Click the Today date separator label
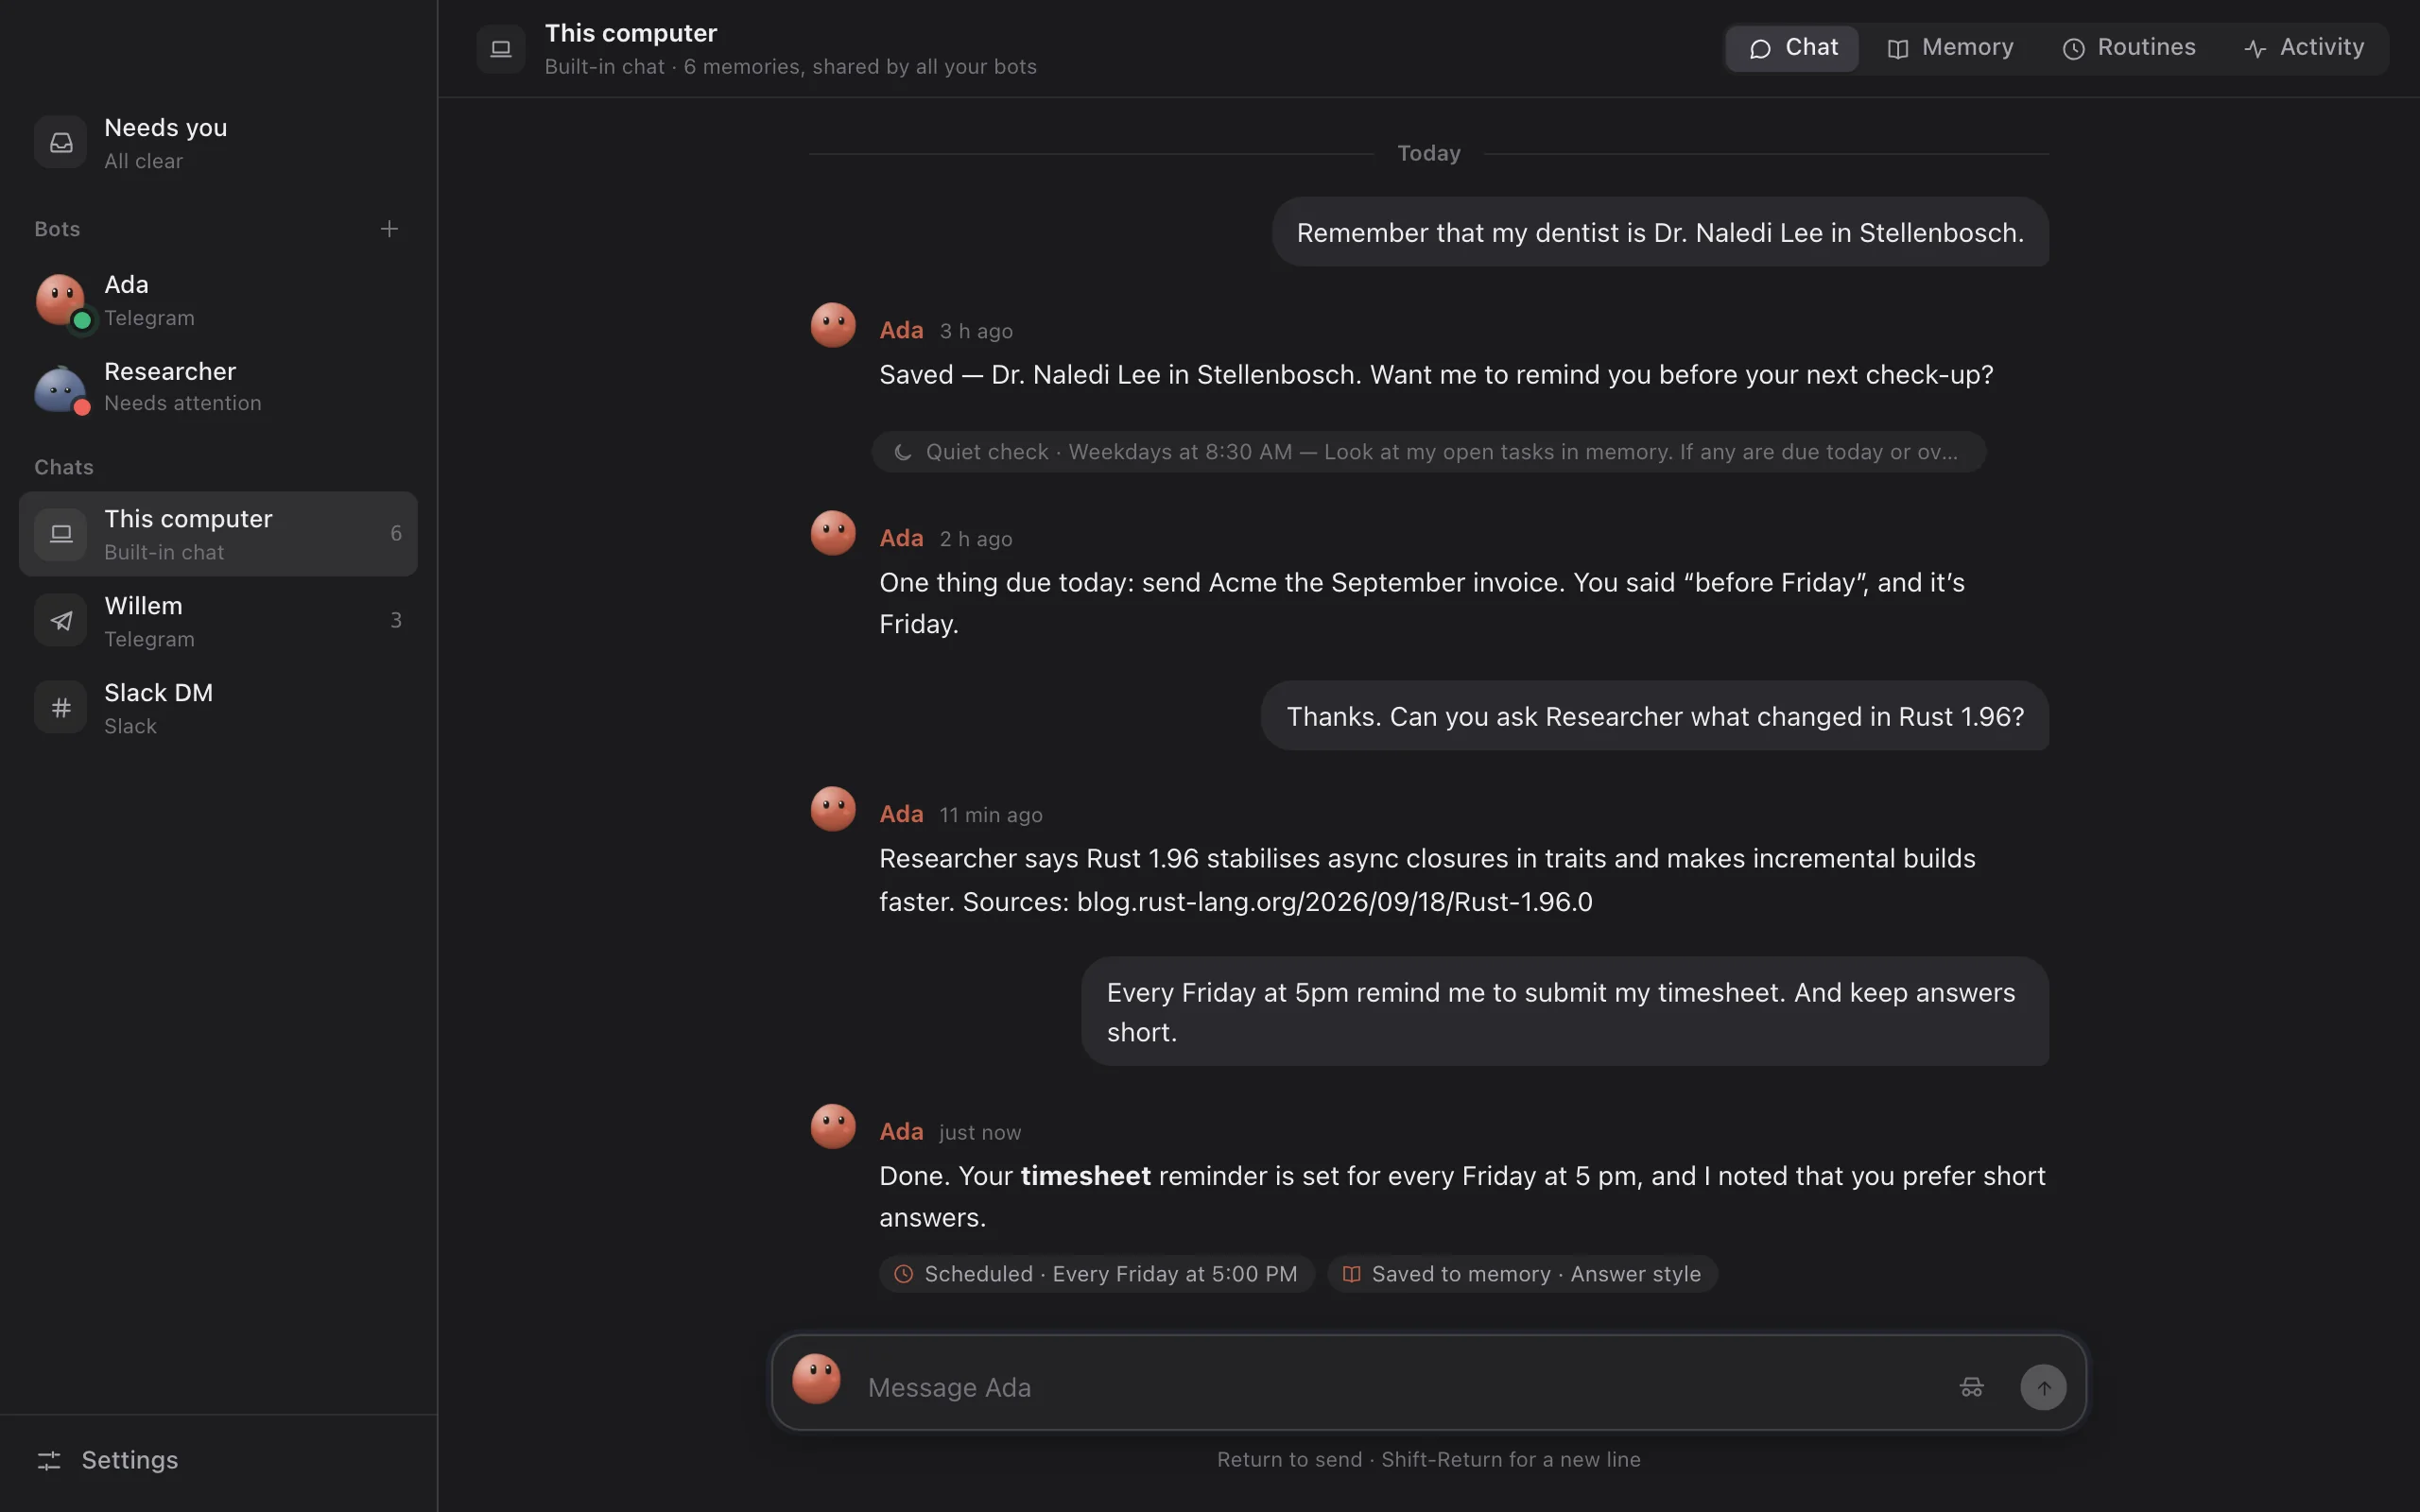 [x=1428, y=153]
